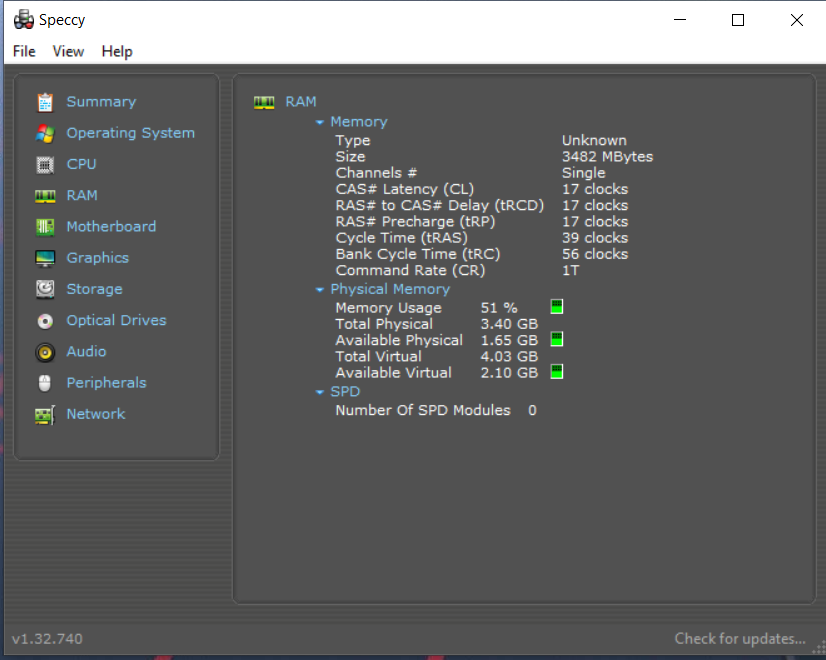Open the Network section
The width and height of the screenshot is (826, 660).
pos(96,414)
